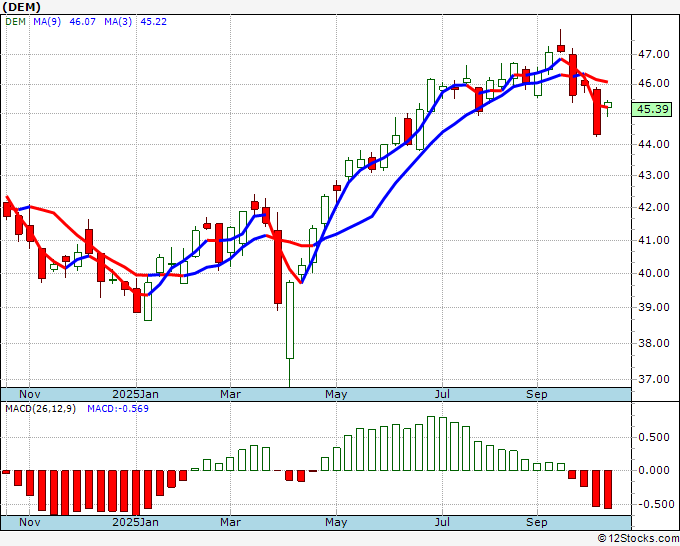Click the (DEM) chart title
The height and width of the screenshot is (546, 680).
[22, 7]
